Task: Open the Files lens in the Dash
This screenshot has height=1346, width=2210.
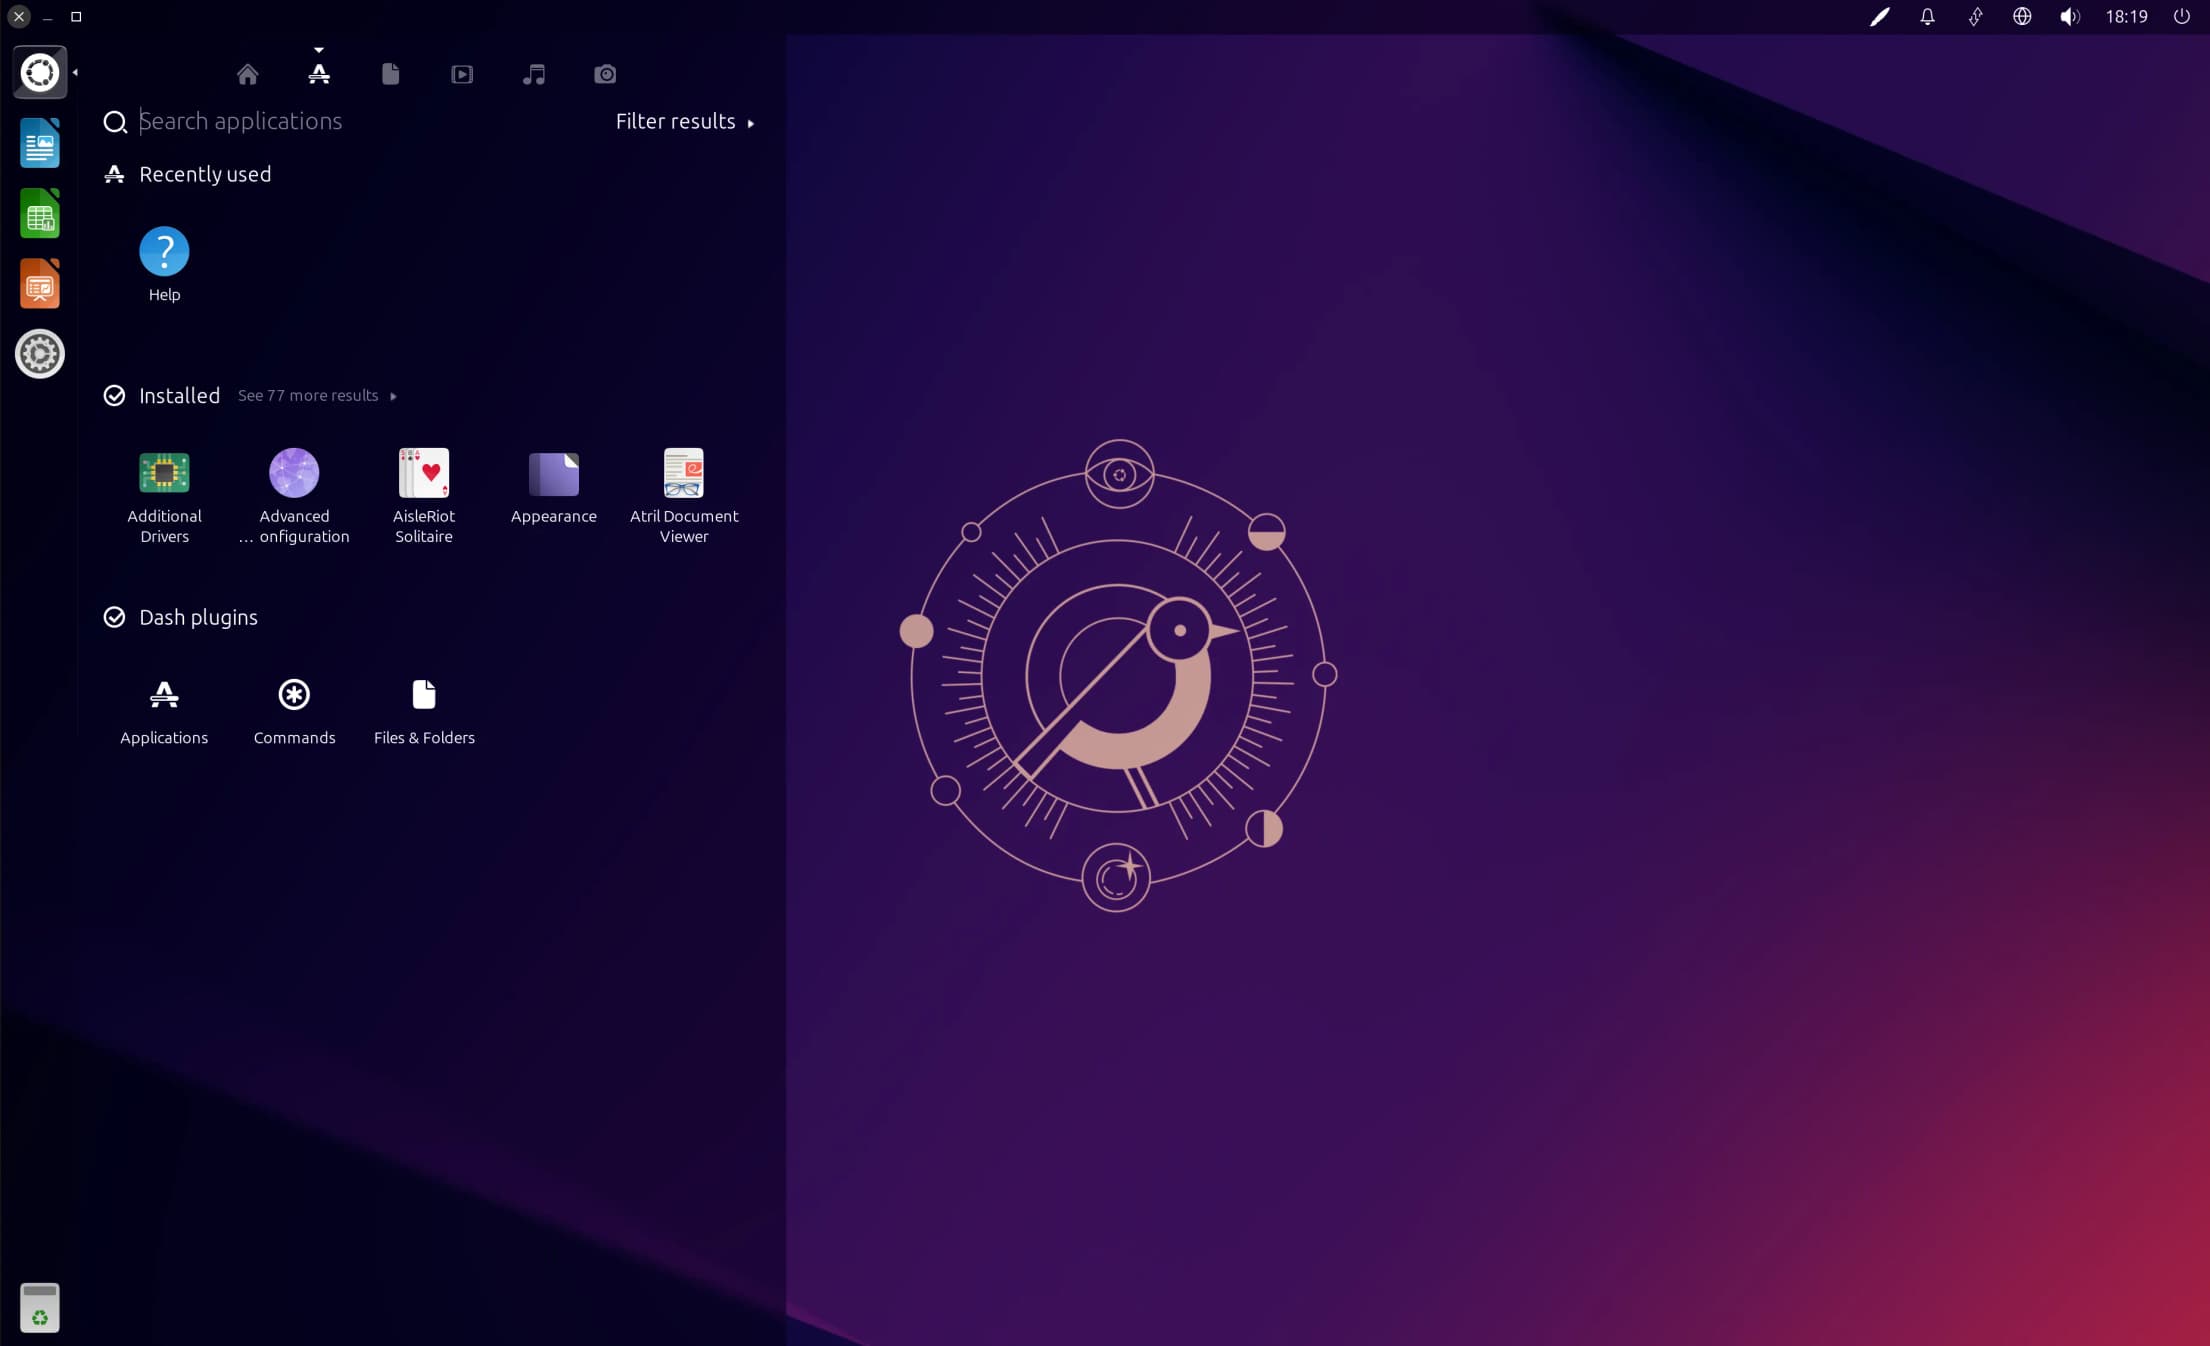Action: (390, 74)
